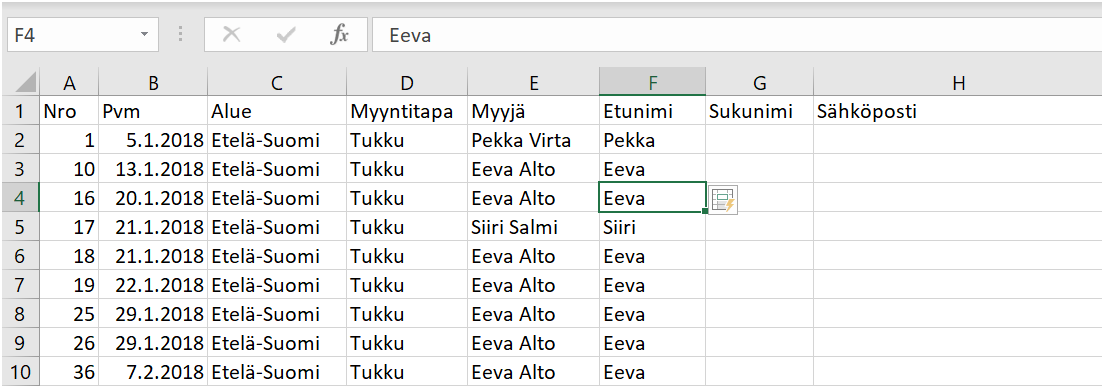The width and height of the screenshot is (1104, 388).
Task: Select column D header
Action: coord(406,82)
